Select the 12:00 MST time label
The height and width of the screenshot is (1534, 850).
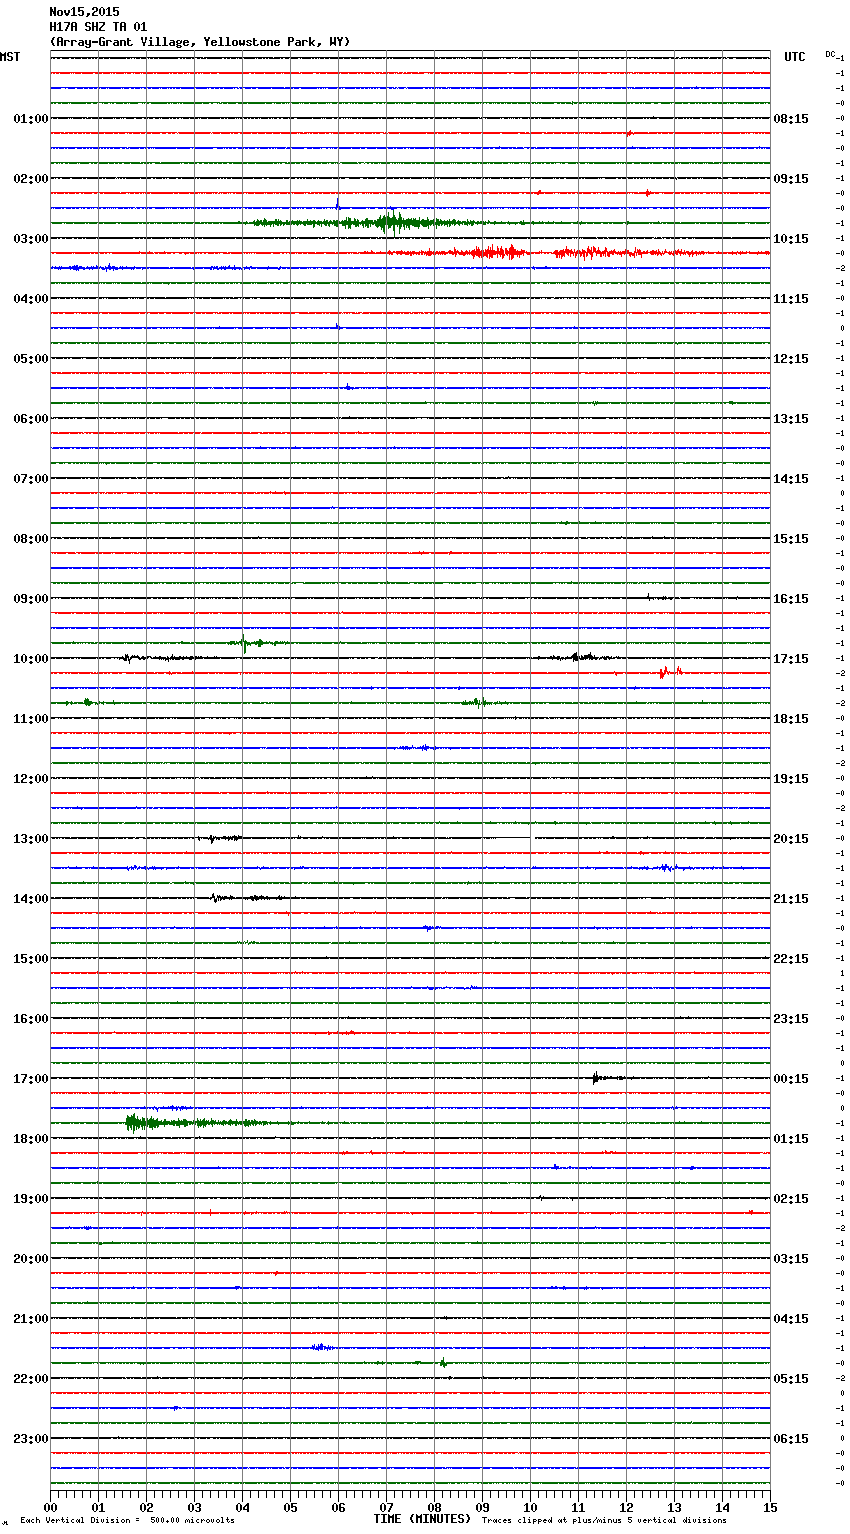[x=31, y=779]
